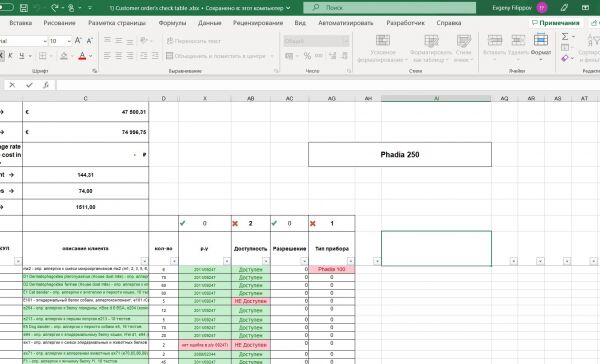Open the filter dropdown for описание клиента
The height and width of the screenshot is (364, 600).
(144, 261)
